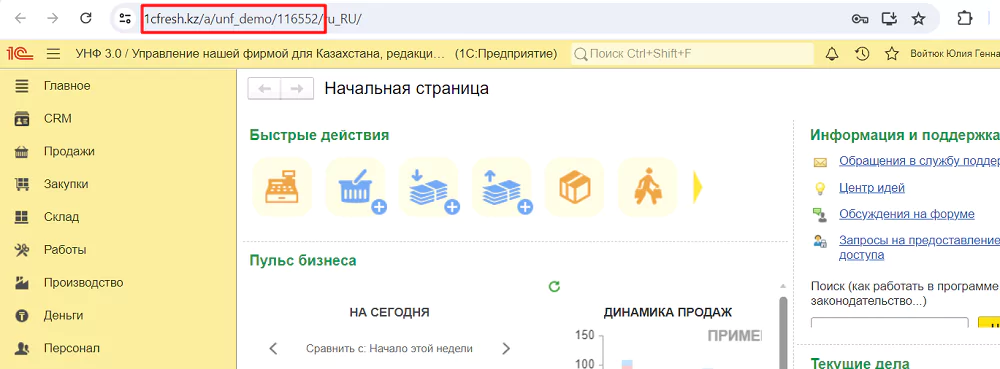
Task: Bookmark this page with the browser star
Action: tap(918, 18)
